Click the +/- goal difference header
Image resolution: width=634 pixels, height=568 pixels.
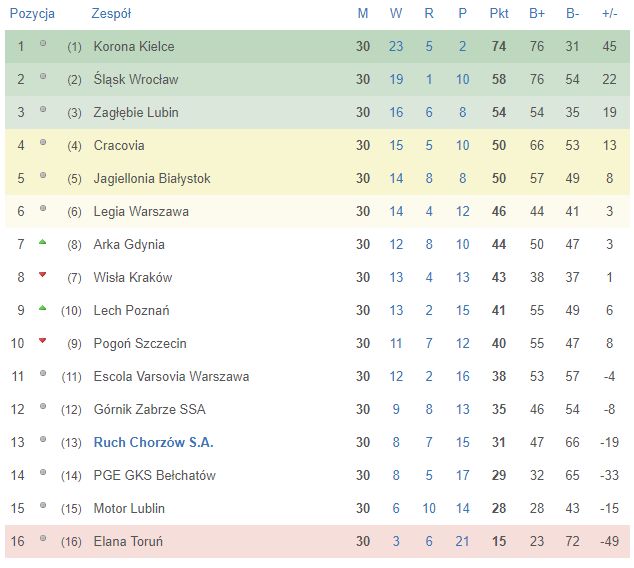point(609,13)
